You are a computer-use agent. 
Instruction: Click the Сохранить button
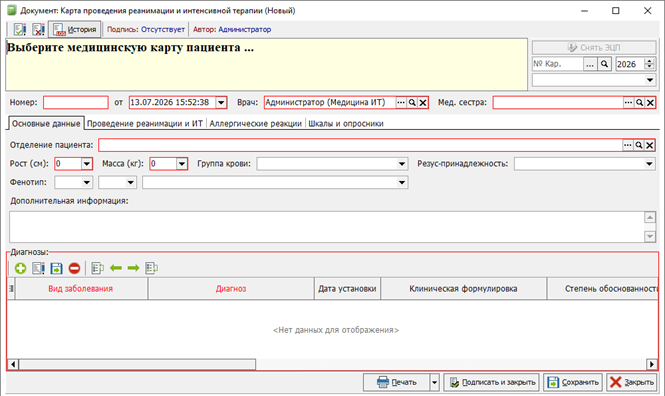point(573,382)
